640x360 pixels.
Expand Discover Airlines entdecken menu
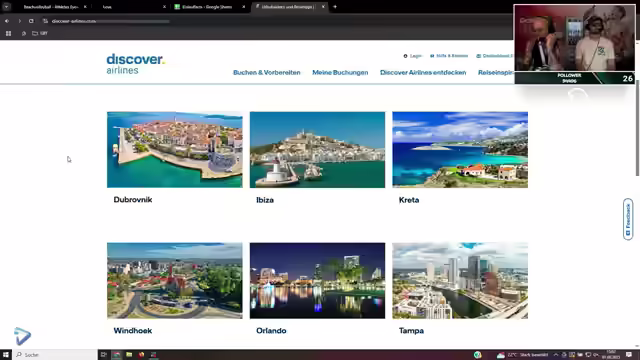pyautogui.click(x=423, y=73)
